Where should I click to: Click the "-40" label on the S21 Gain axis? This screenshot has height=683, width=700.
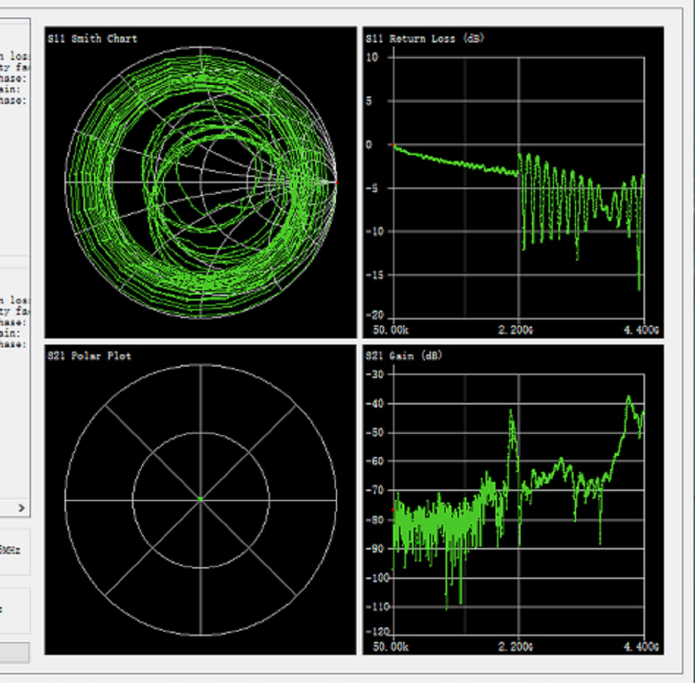[x=375, y=404]
